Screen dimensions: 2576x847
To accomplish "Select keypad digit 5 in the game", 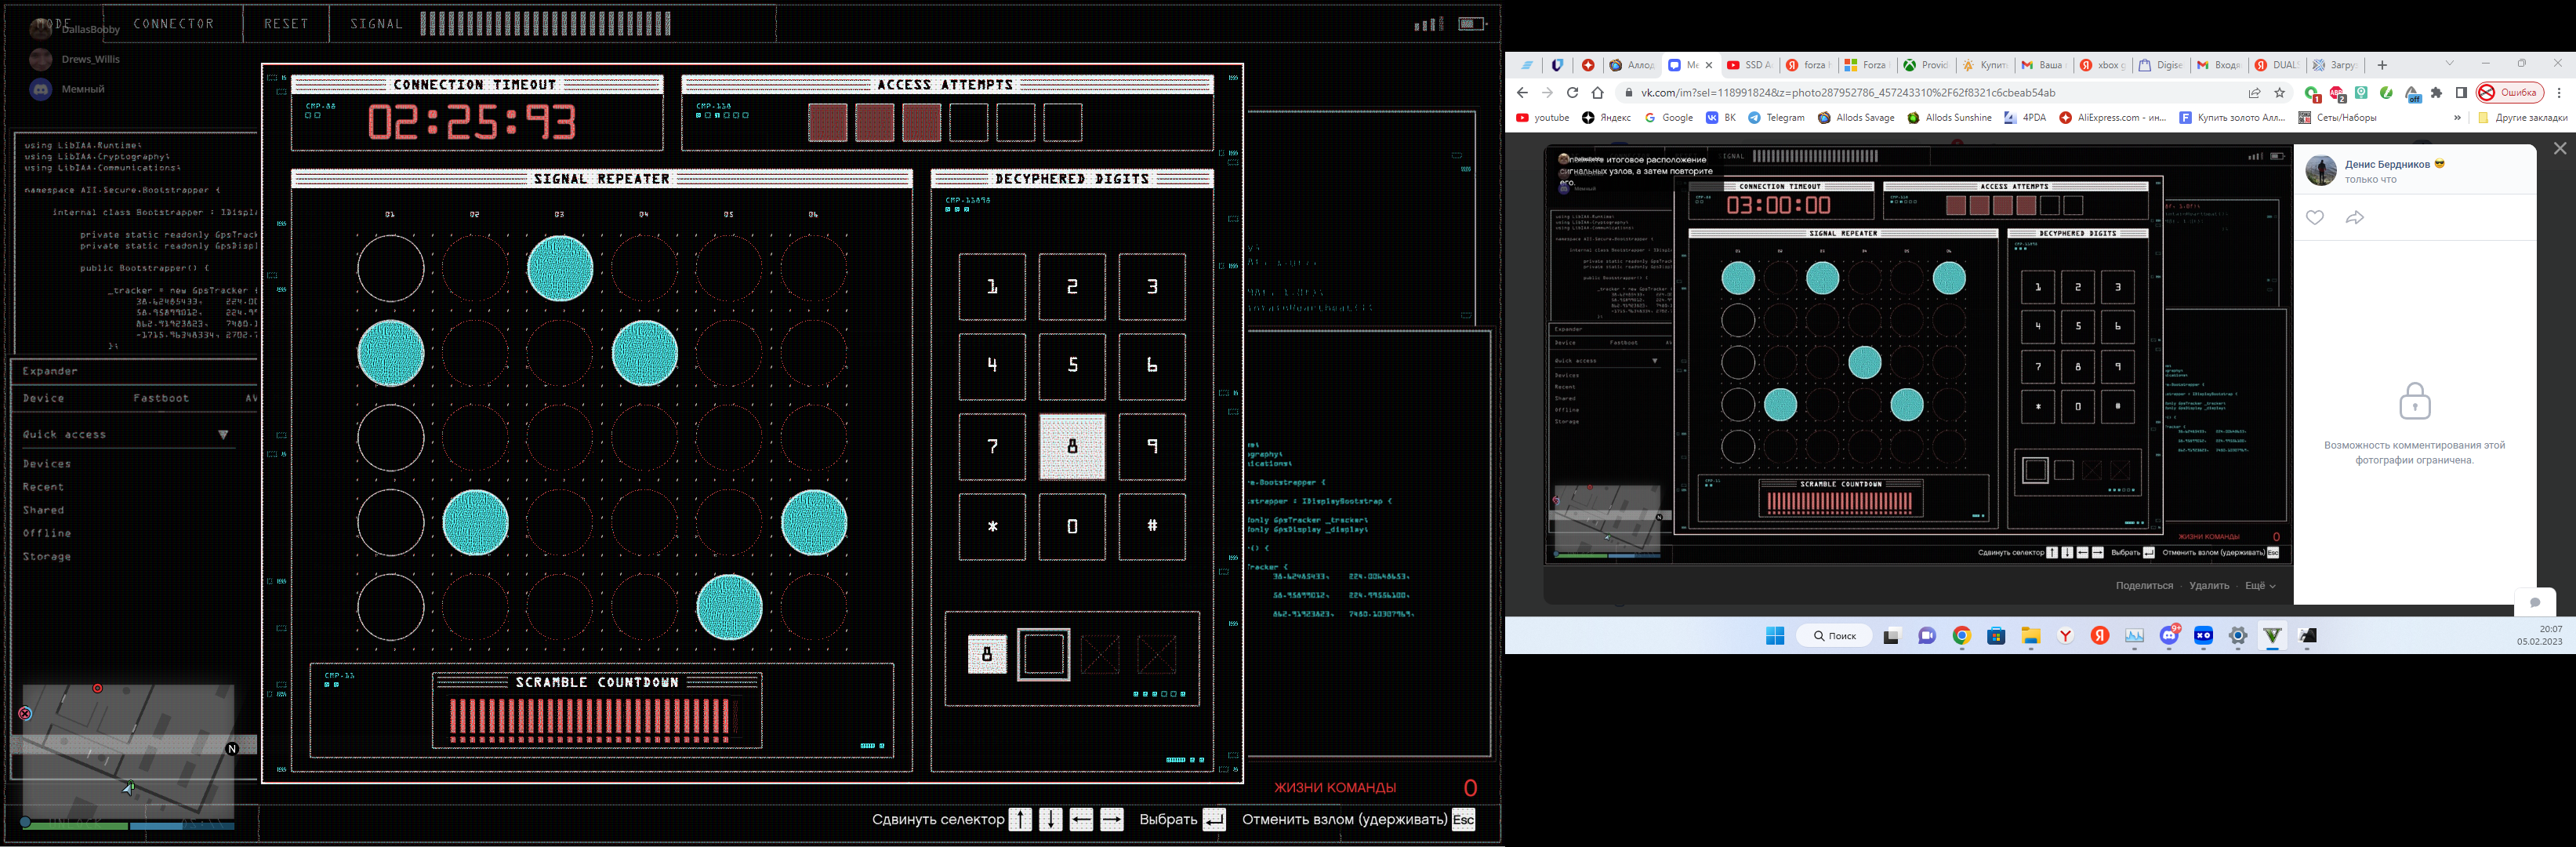I will pyautogui.click(x=1072, y=366).
